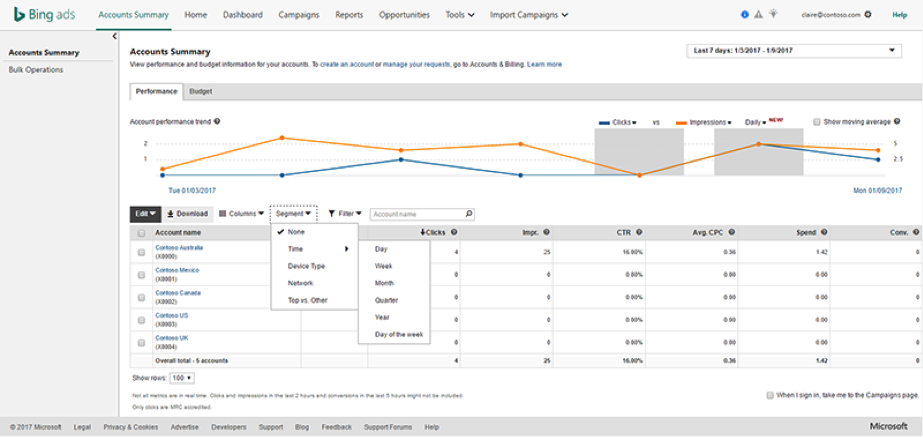Click the help icon in Impr. column header
Image resolution: width=923 pixels, height=437 pixels.
[x=546, y=233]
